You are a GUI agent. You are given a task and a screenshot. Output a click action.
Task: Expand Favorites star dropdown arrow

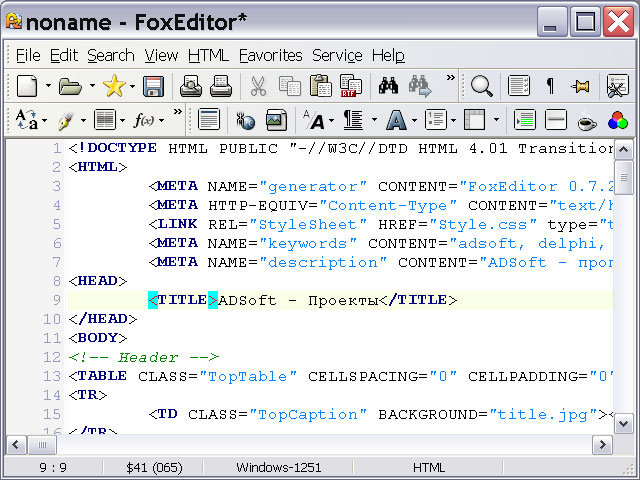click(132, 86)
